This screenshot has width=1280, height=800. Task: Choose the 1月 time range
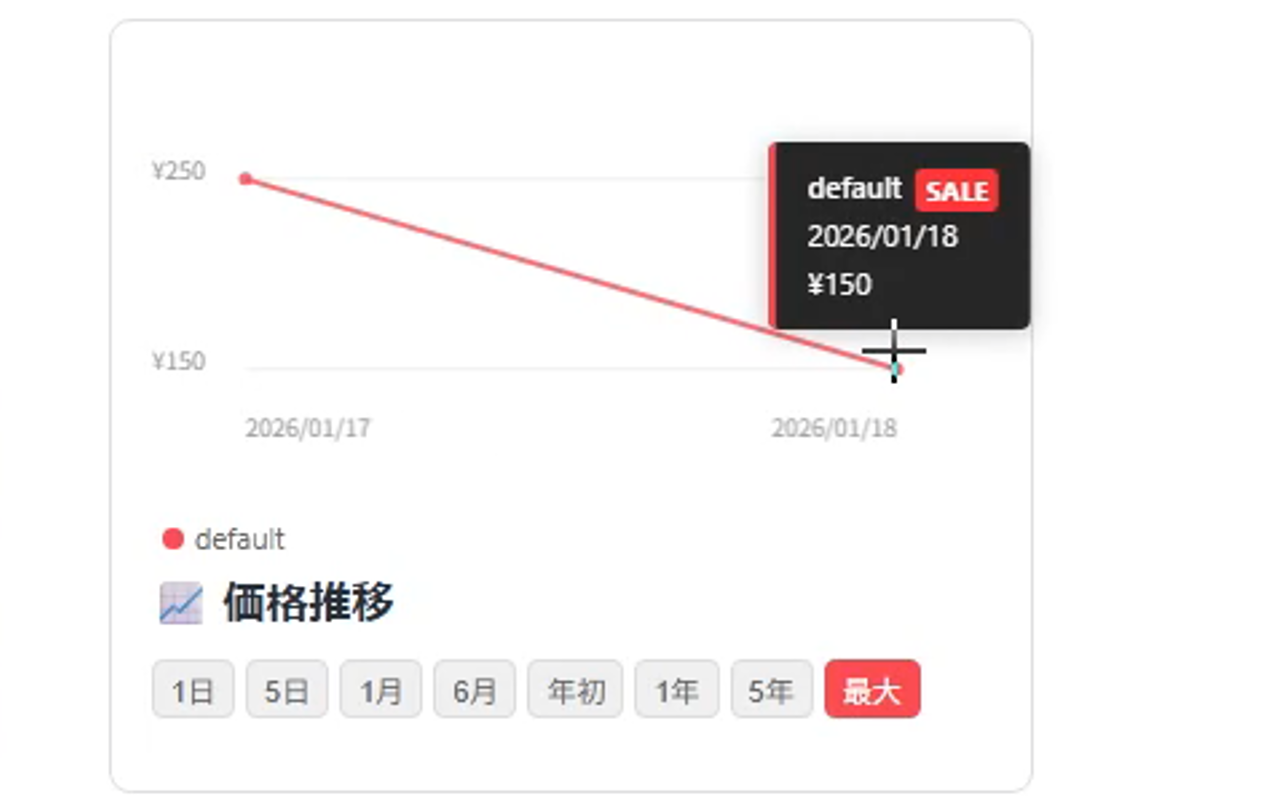pyautogui.click(x=381, y=689)
